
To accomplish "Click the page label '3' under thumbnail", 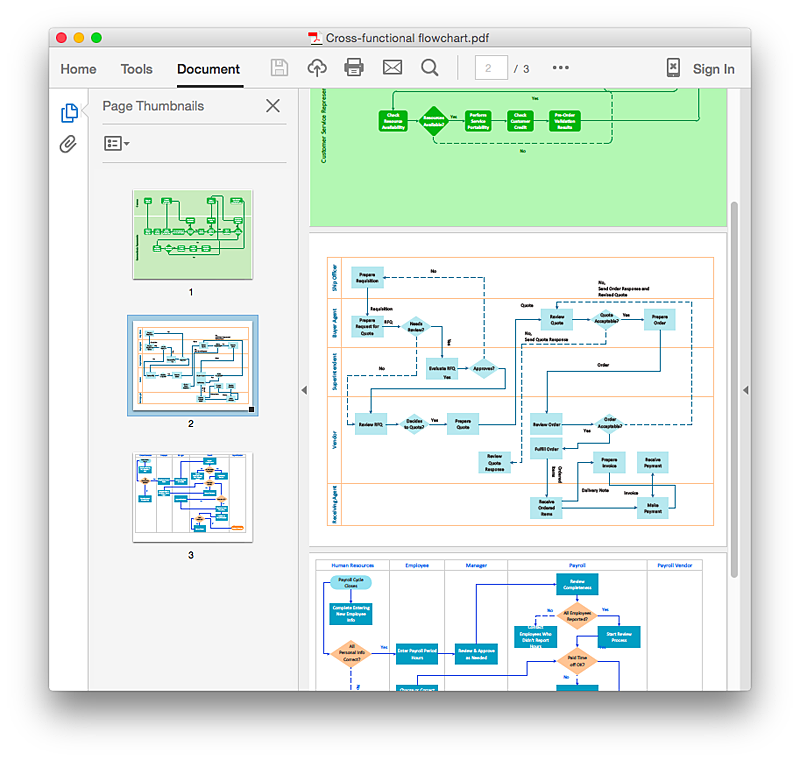I will point(191,555).
